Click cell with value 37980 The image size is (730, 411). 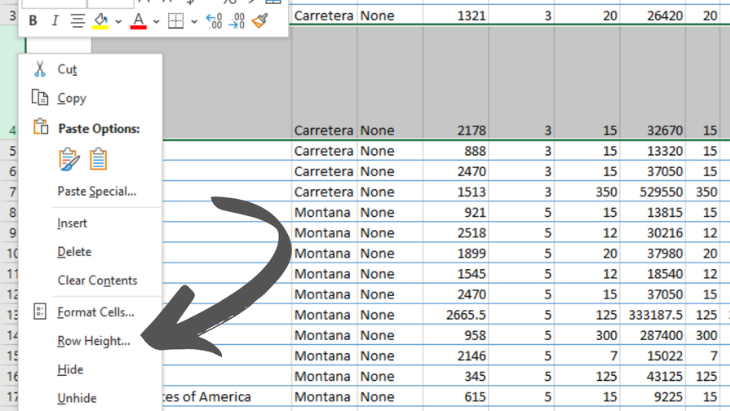coord(652,253)
